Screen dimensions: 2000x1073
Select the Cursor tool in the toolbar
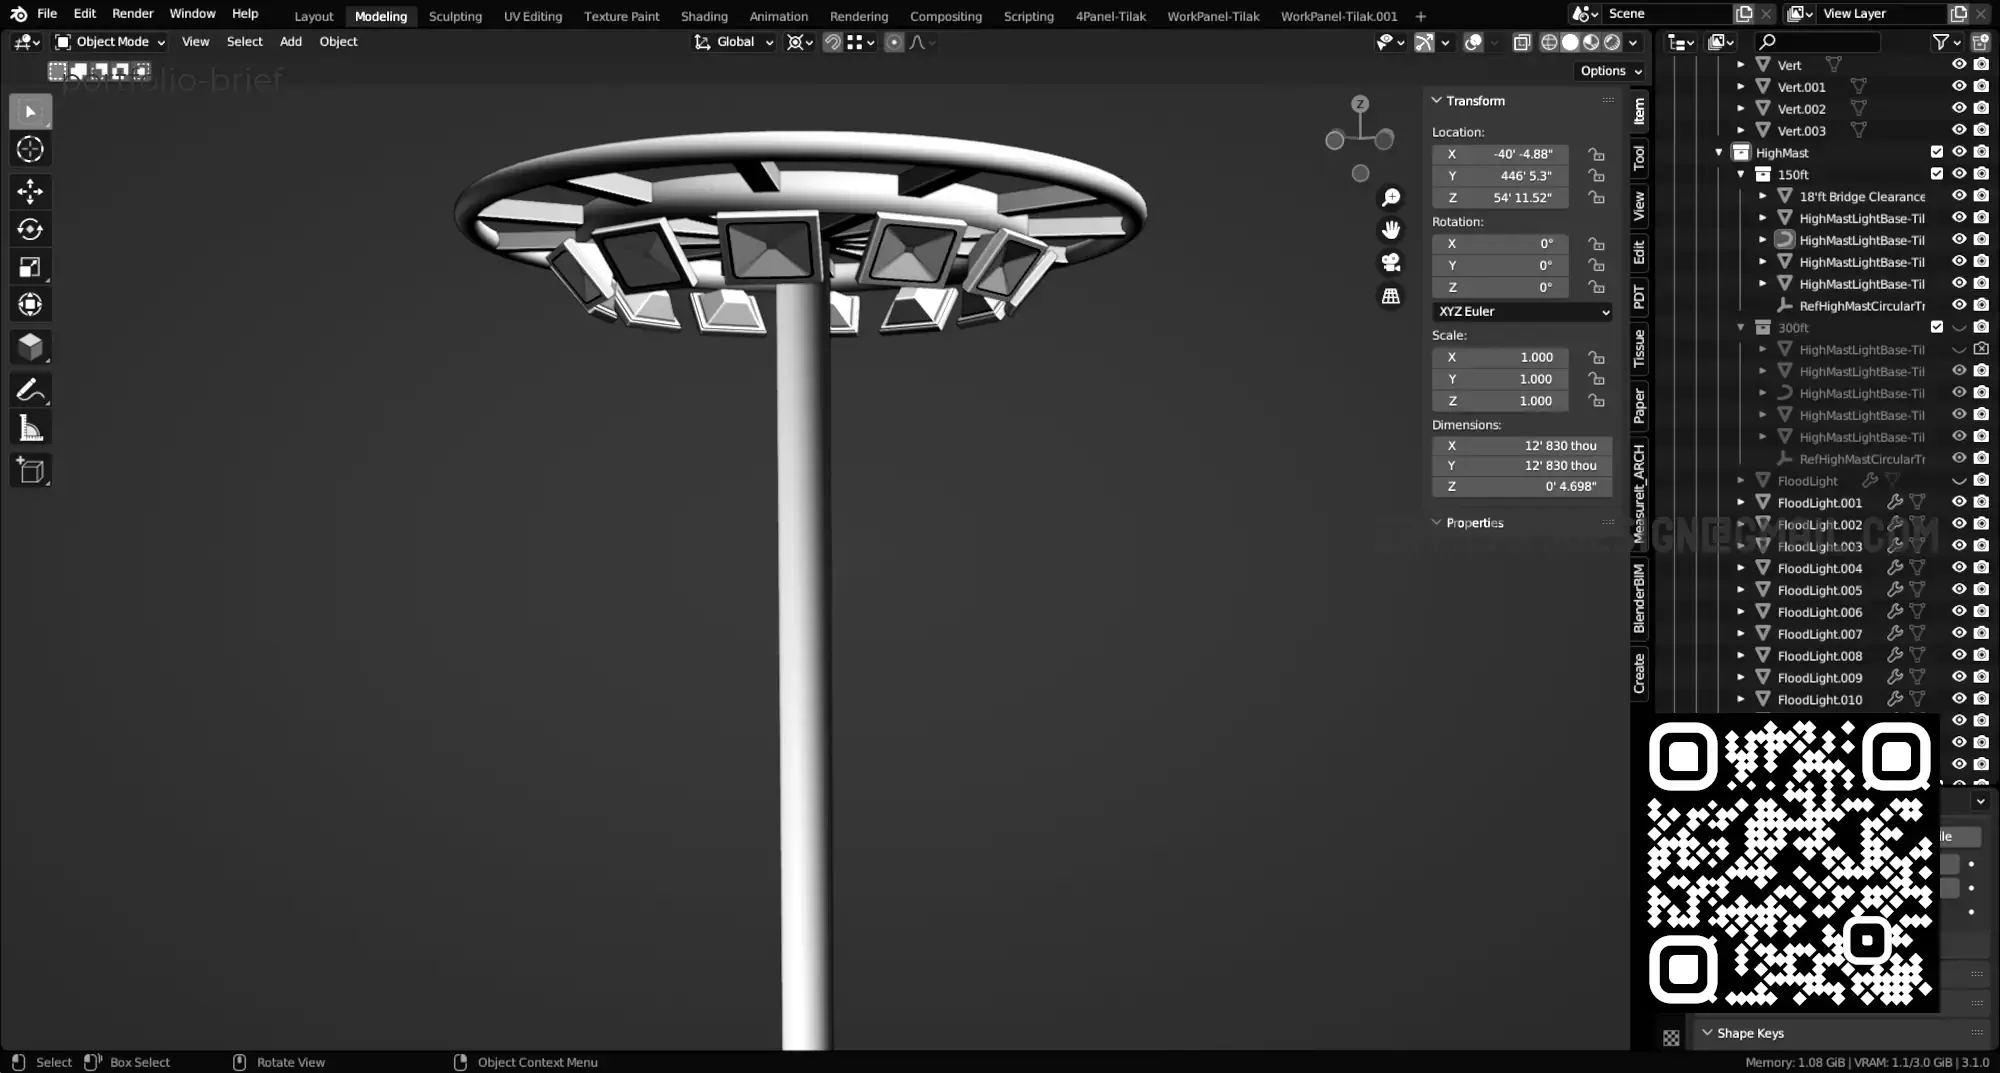(30, 150)
